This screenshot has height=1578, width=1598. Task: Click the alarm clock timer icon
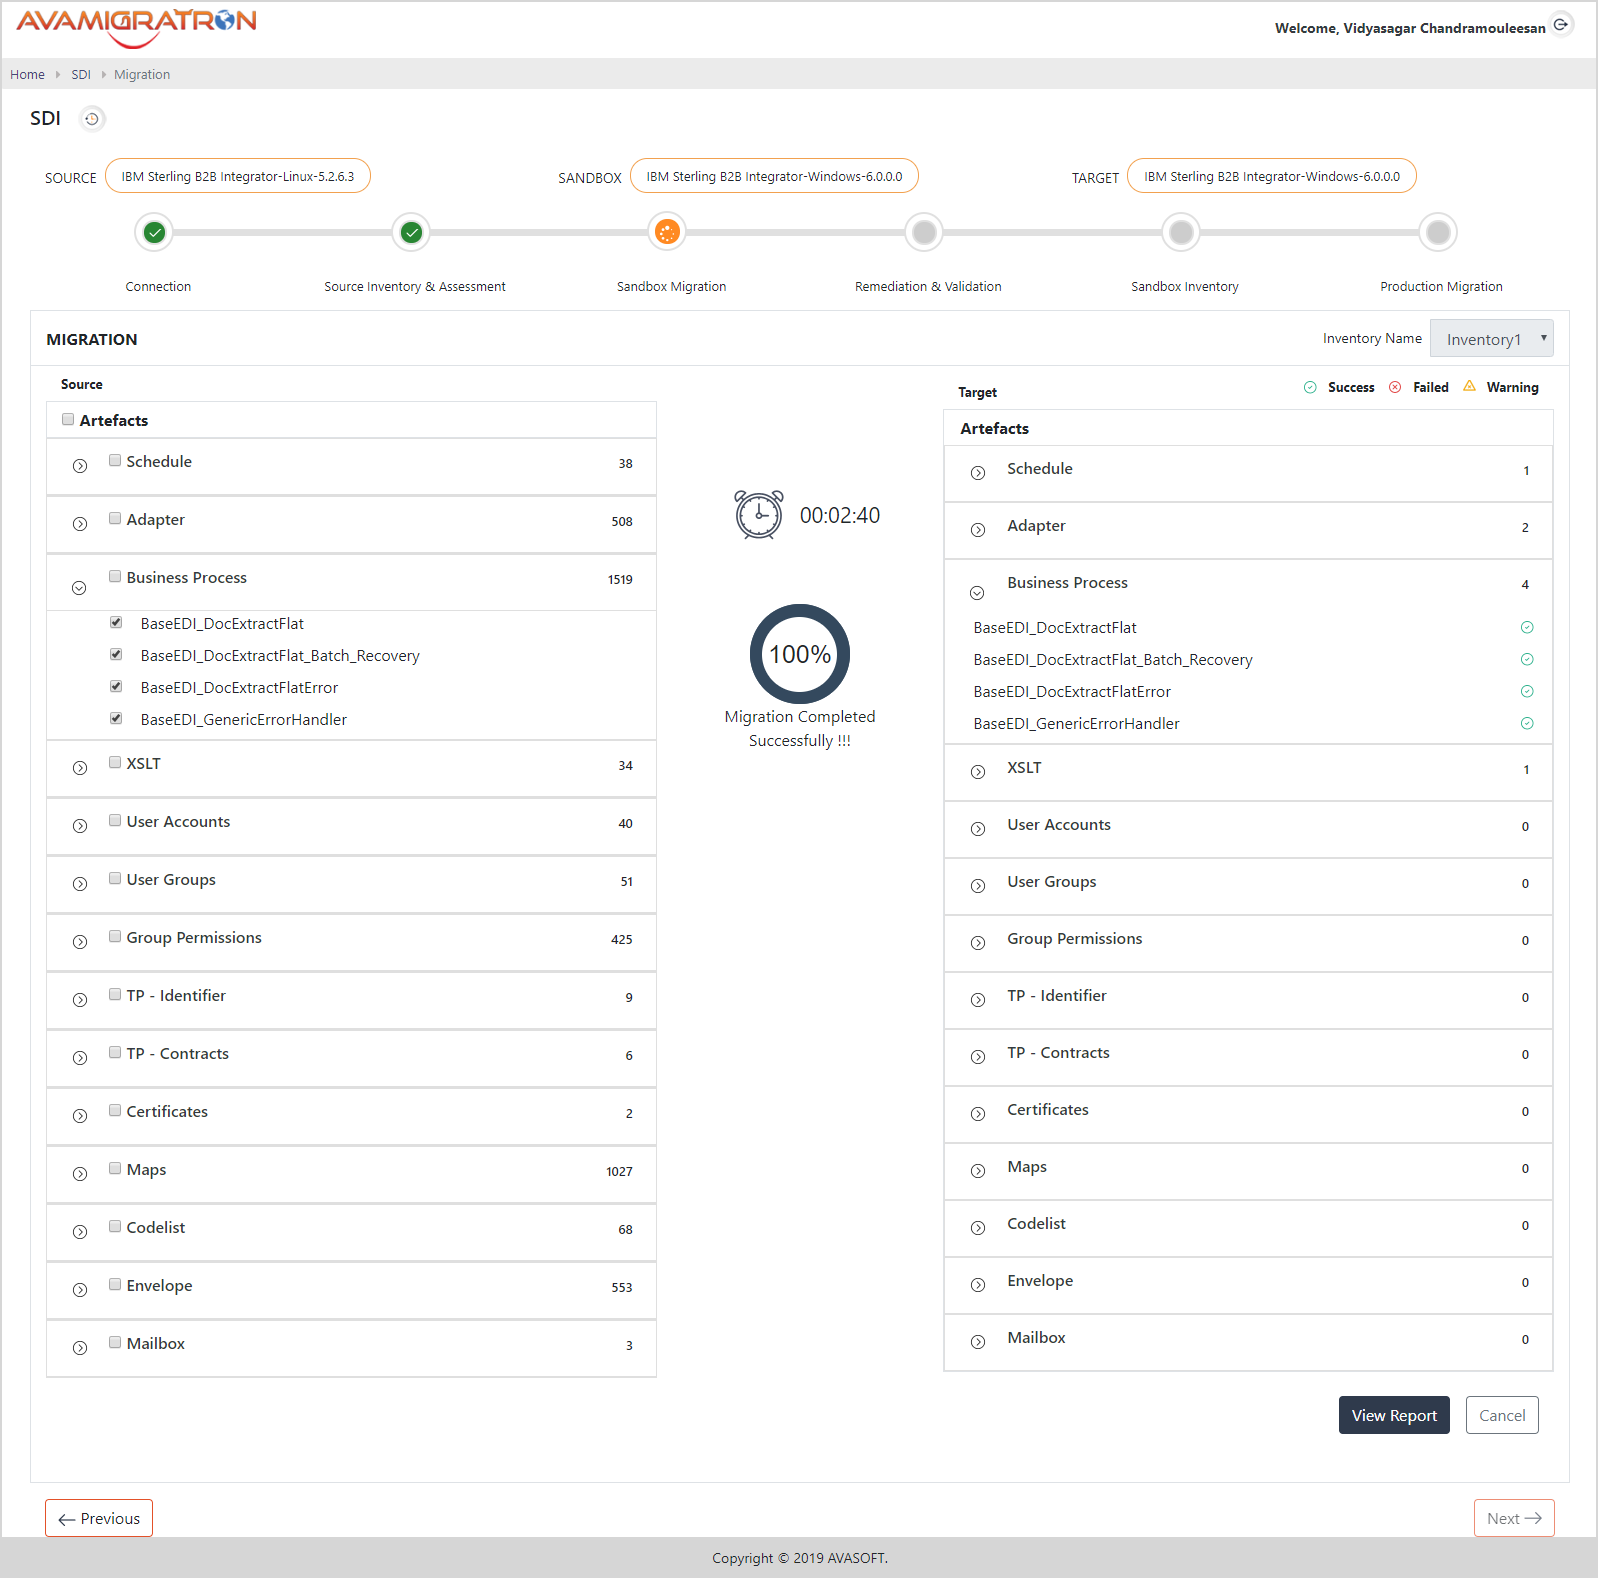[759, 515]
